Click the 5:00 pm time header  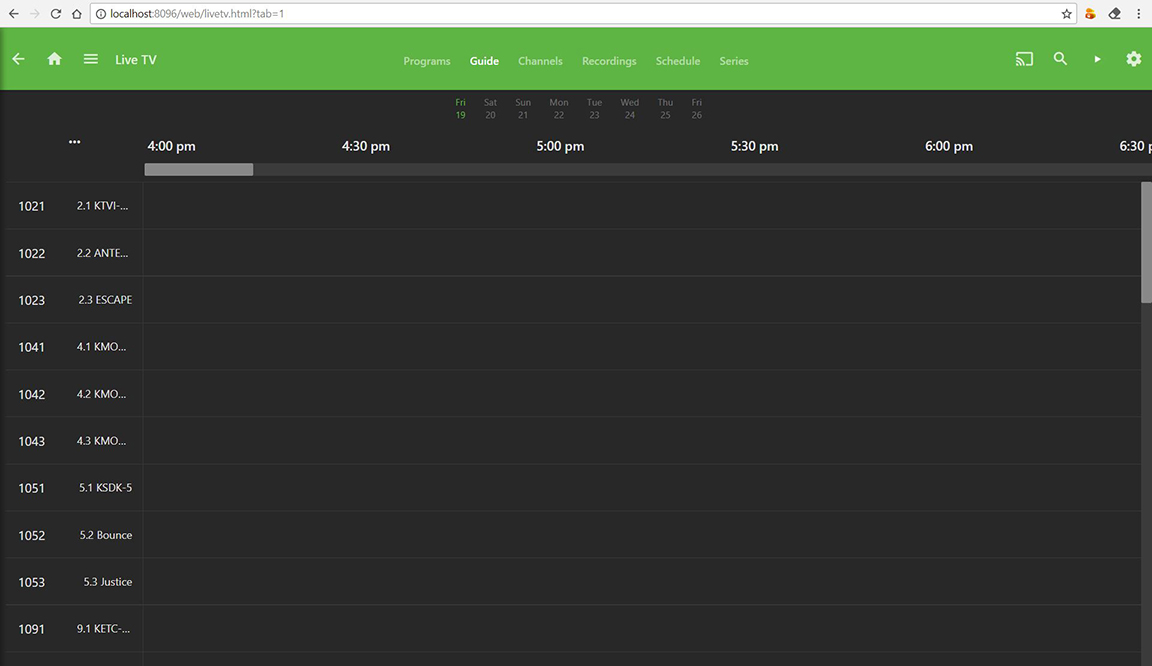point(560,146)
